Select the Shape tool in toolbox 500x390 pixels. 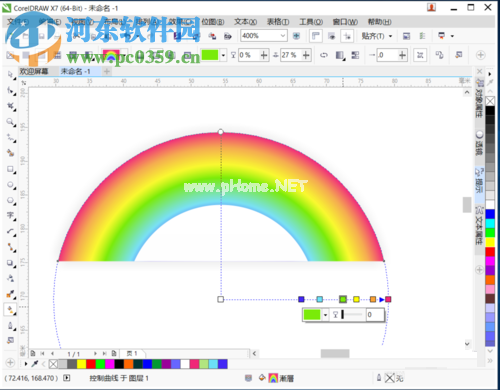click(x=11, y=90)
